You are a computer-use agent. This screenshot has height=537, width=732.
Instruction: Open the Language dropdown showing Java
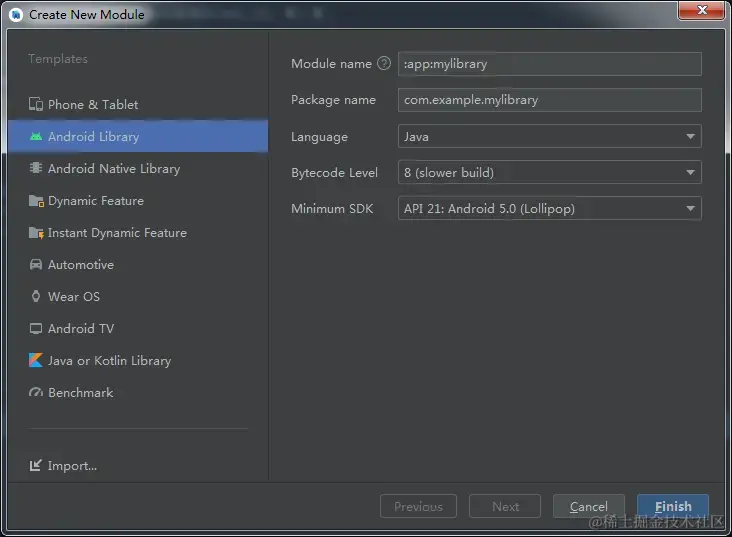click(549, 136)
